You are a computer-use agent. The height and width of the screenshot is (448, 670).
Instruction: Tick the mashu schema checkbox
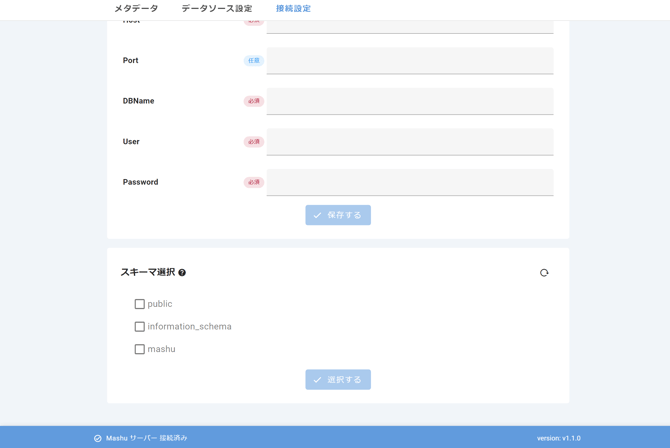[140, 349]
